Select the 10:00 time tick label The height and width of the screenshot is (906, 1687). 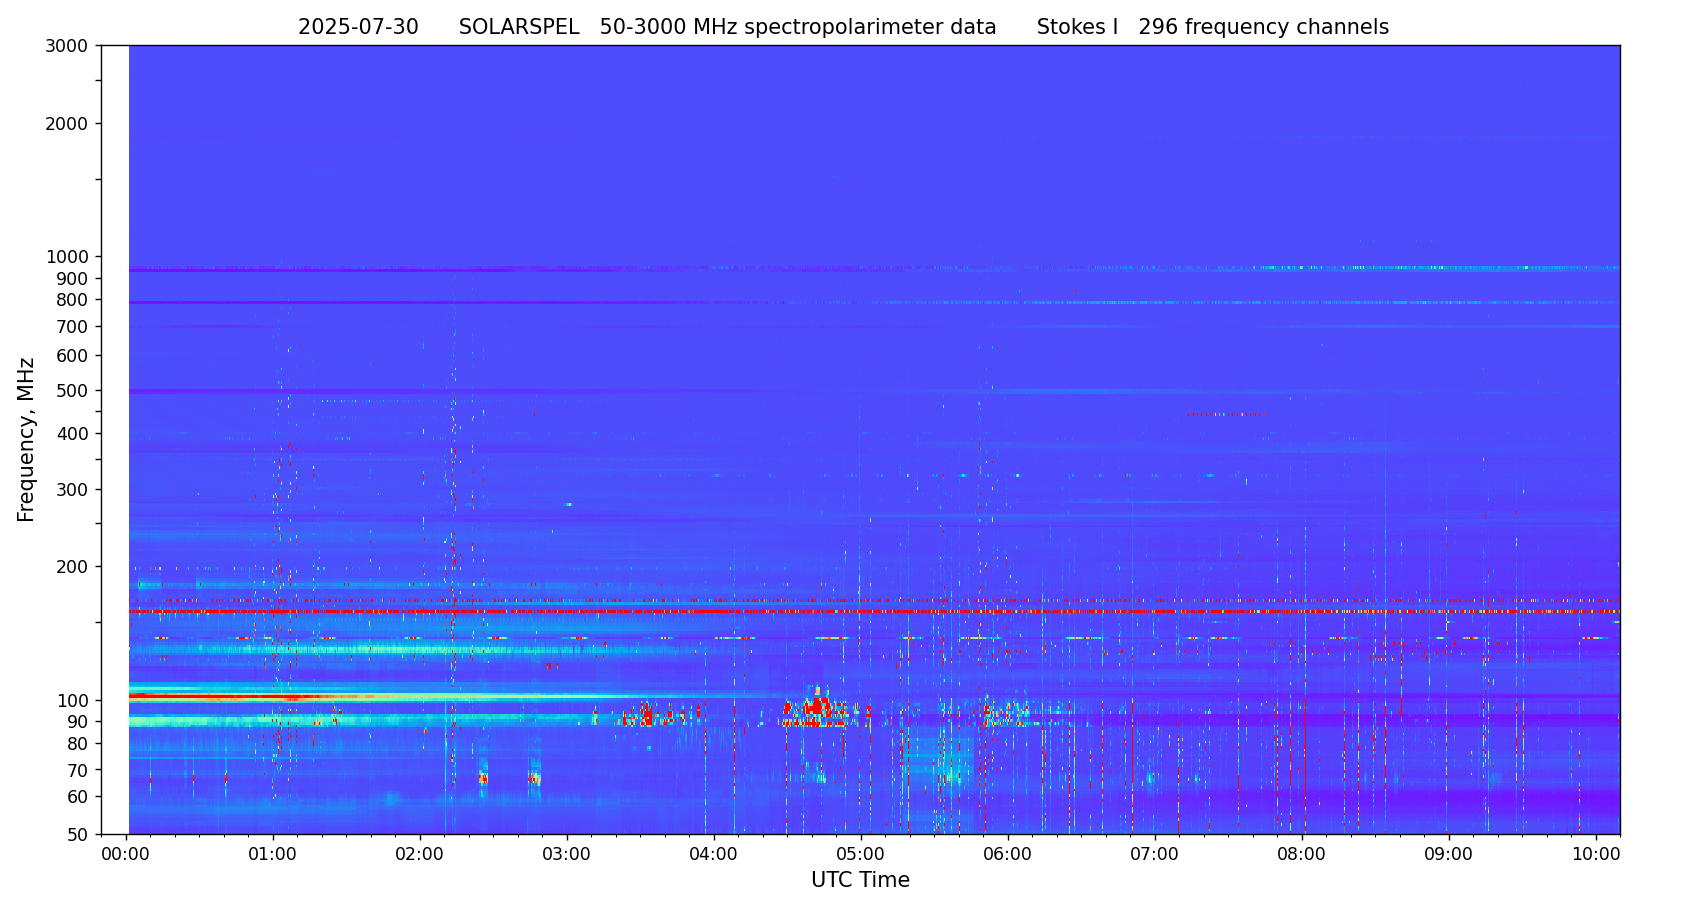pyautogui.click(x=1596, y=855)
